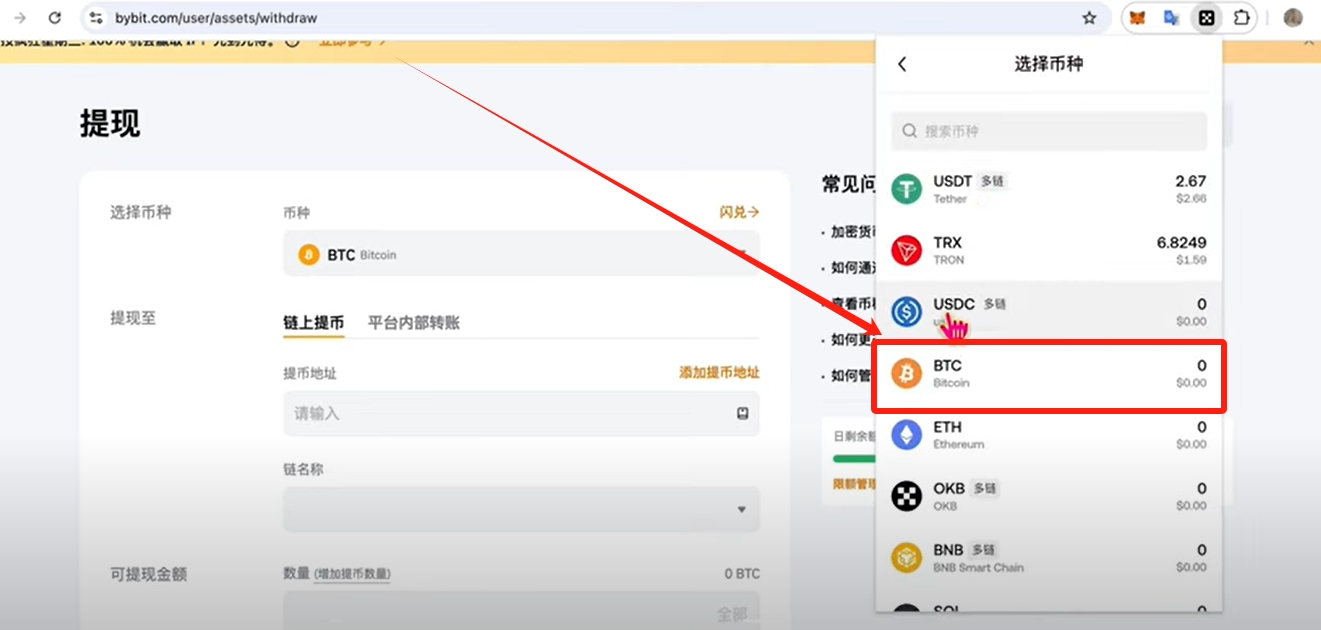Click the search magnifier in coin picker
This screenshot has width=1321, height=630.
[910, 131]
